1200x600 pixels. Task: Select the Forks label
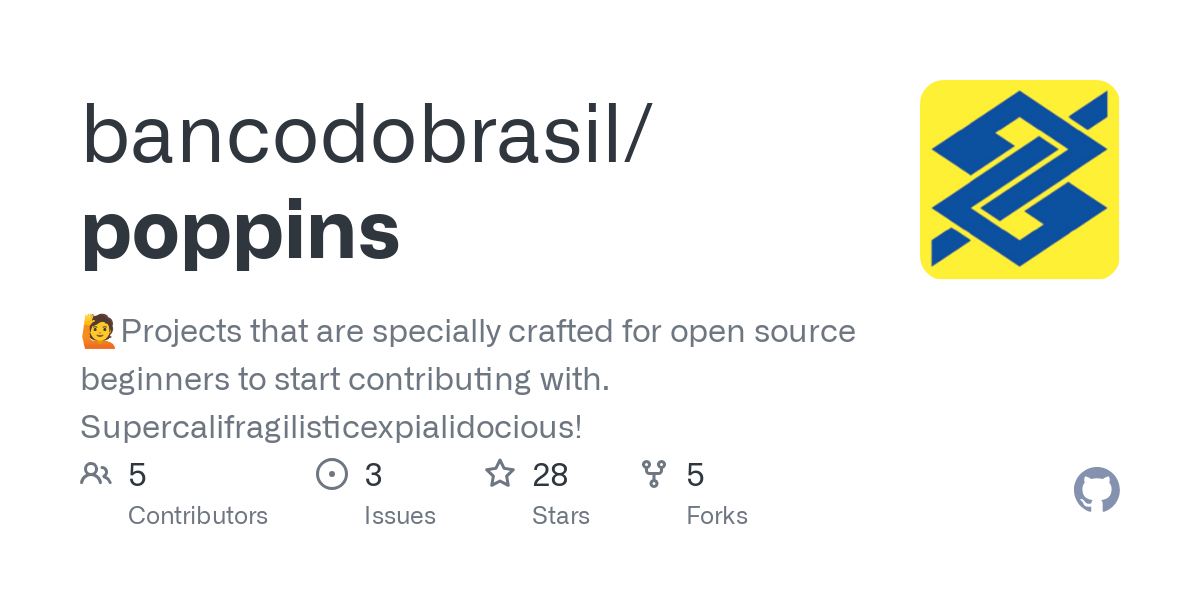[717, 516]
